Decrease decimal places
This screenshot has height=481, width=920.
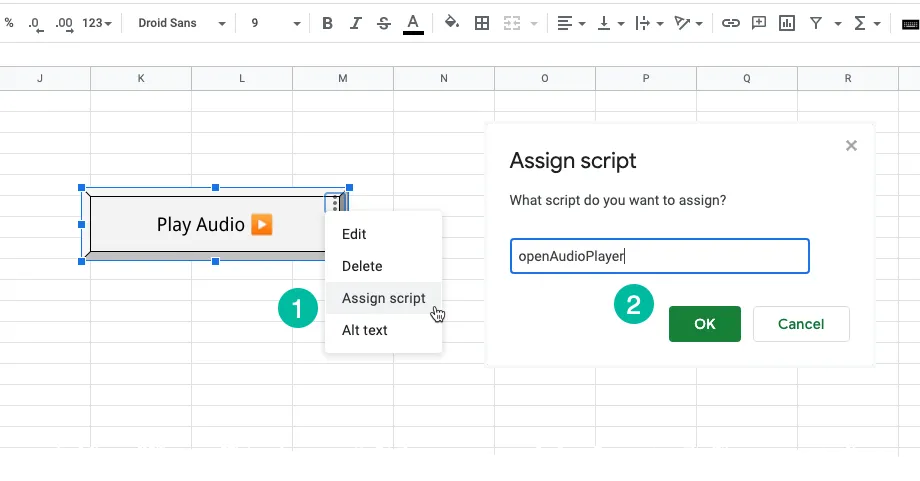point(36,23)
